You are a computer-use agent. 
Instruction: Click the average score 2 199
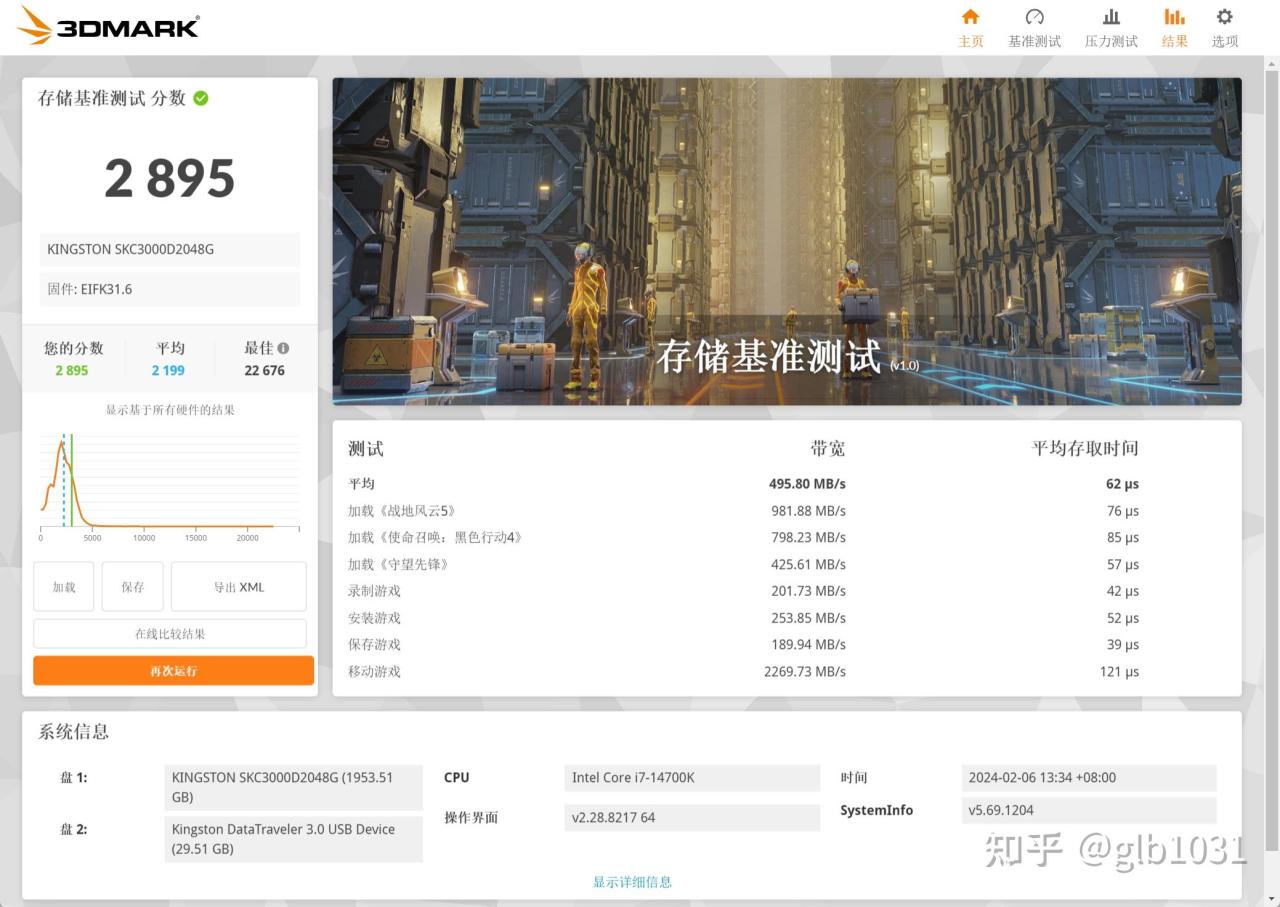(168, 371)
